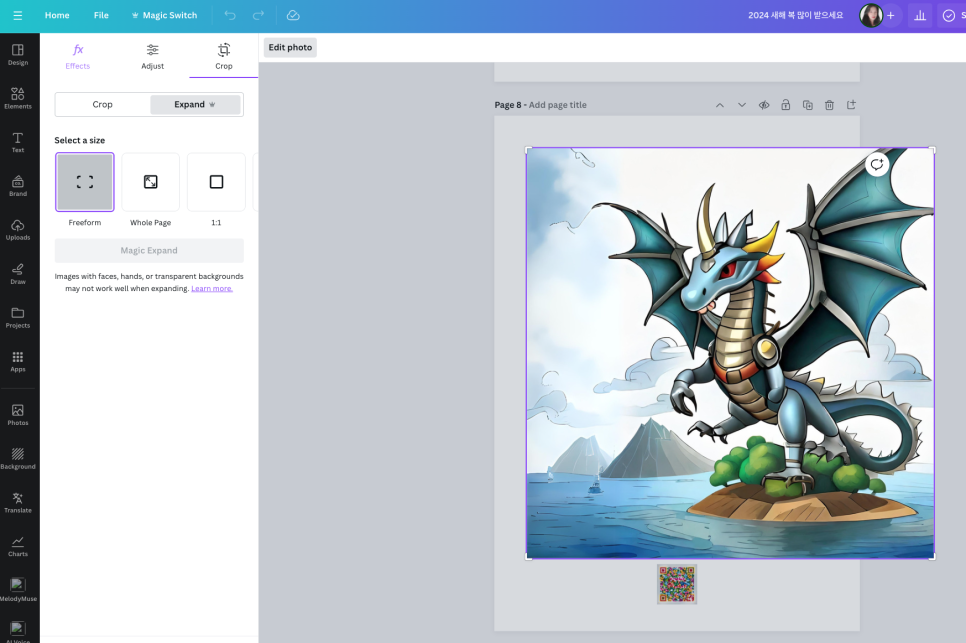
Task: Undo the last action
Action: tap(230, 15)
